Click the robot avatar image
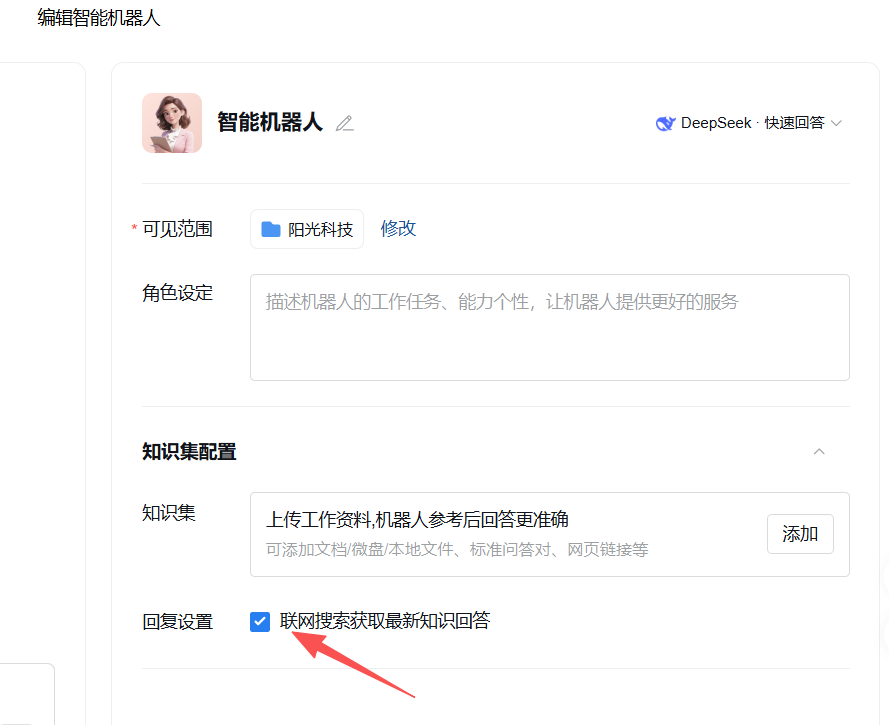The image size is (889, 725). (x=172, y=123)
